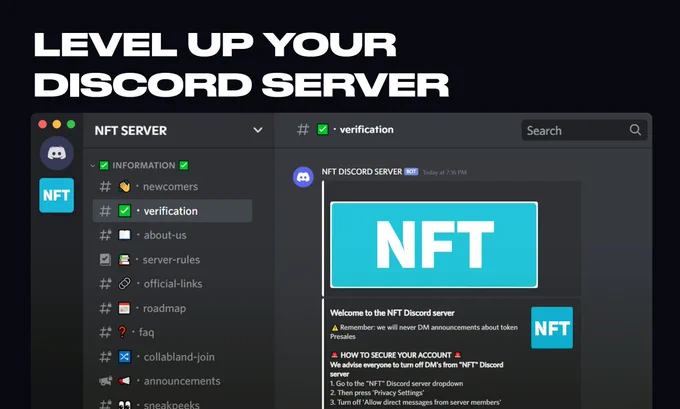Click the message timestamp Today at 7:16 PM
The image size is (680, 409).
[445, 172]
